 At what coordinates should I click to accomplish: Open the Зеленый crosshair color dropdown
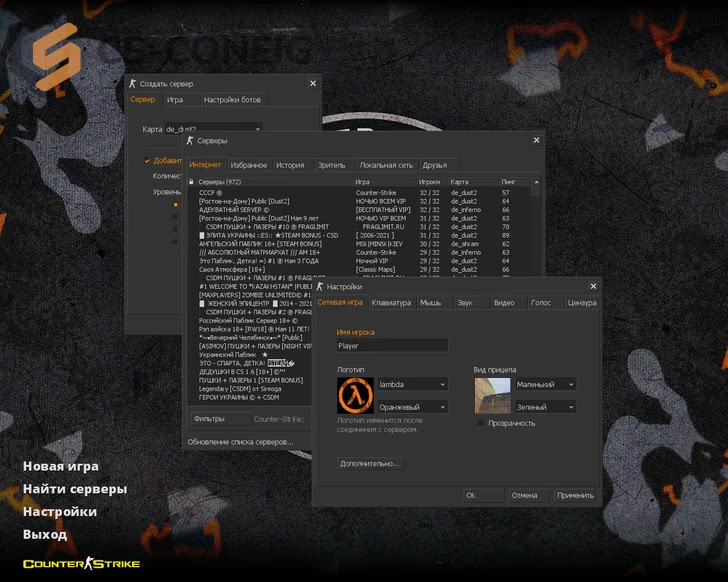coord(546,407)
